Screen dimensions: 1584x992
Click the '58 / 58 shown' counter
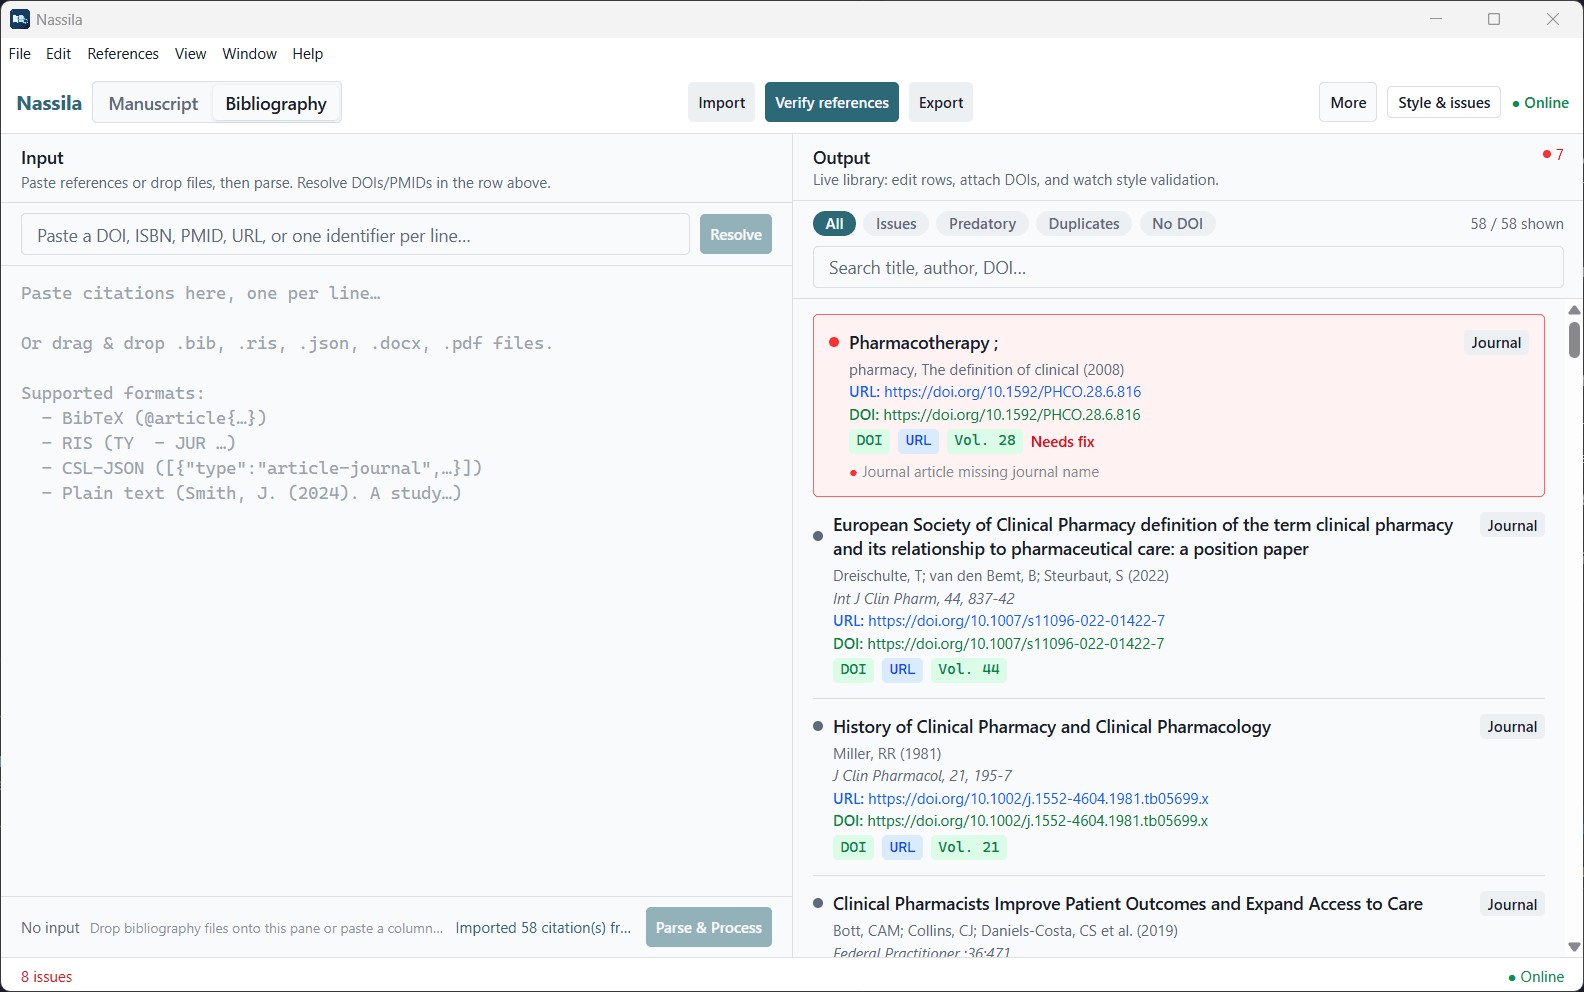(x=1516, y=224)
